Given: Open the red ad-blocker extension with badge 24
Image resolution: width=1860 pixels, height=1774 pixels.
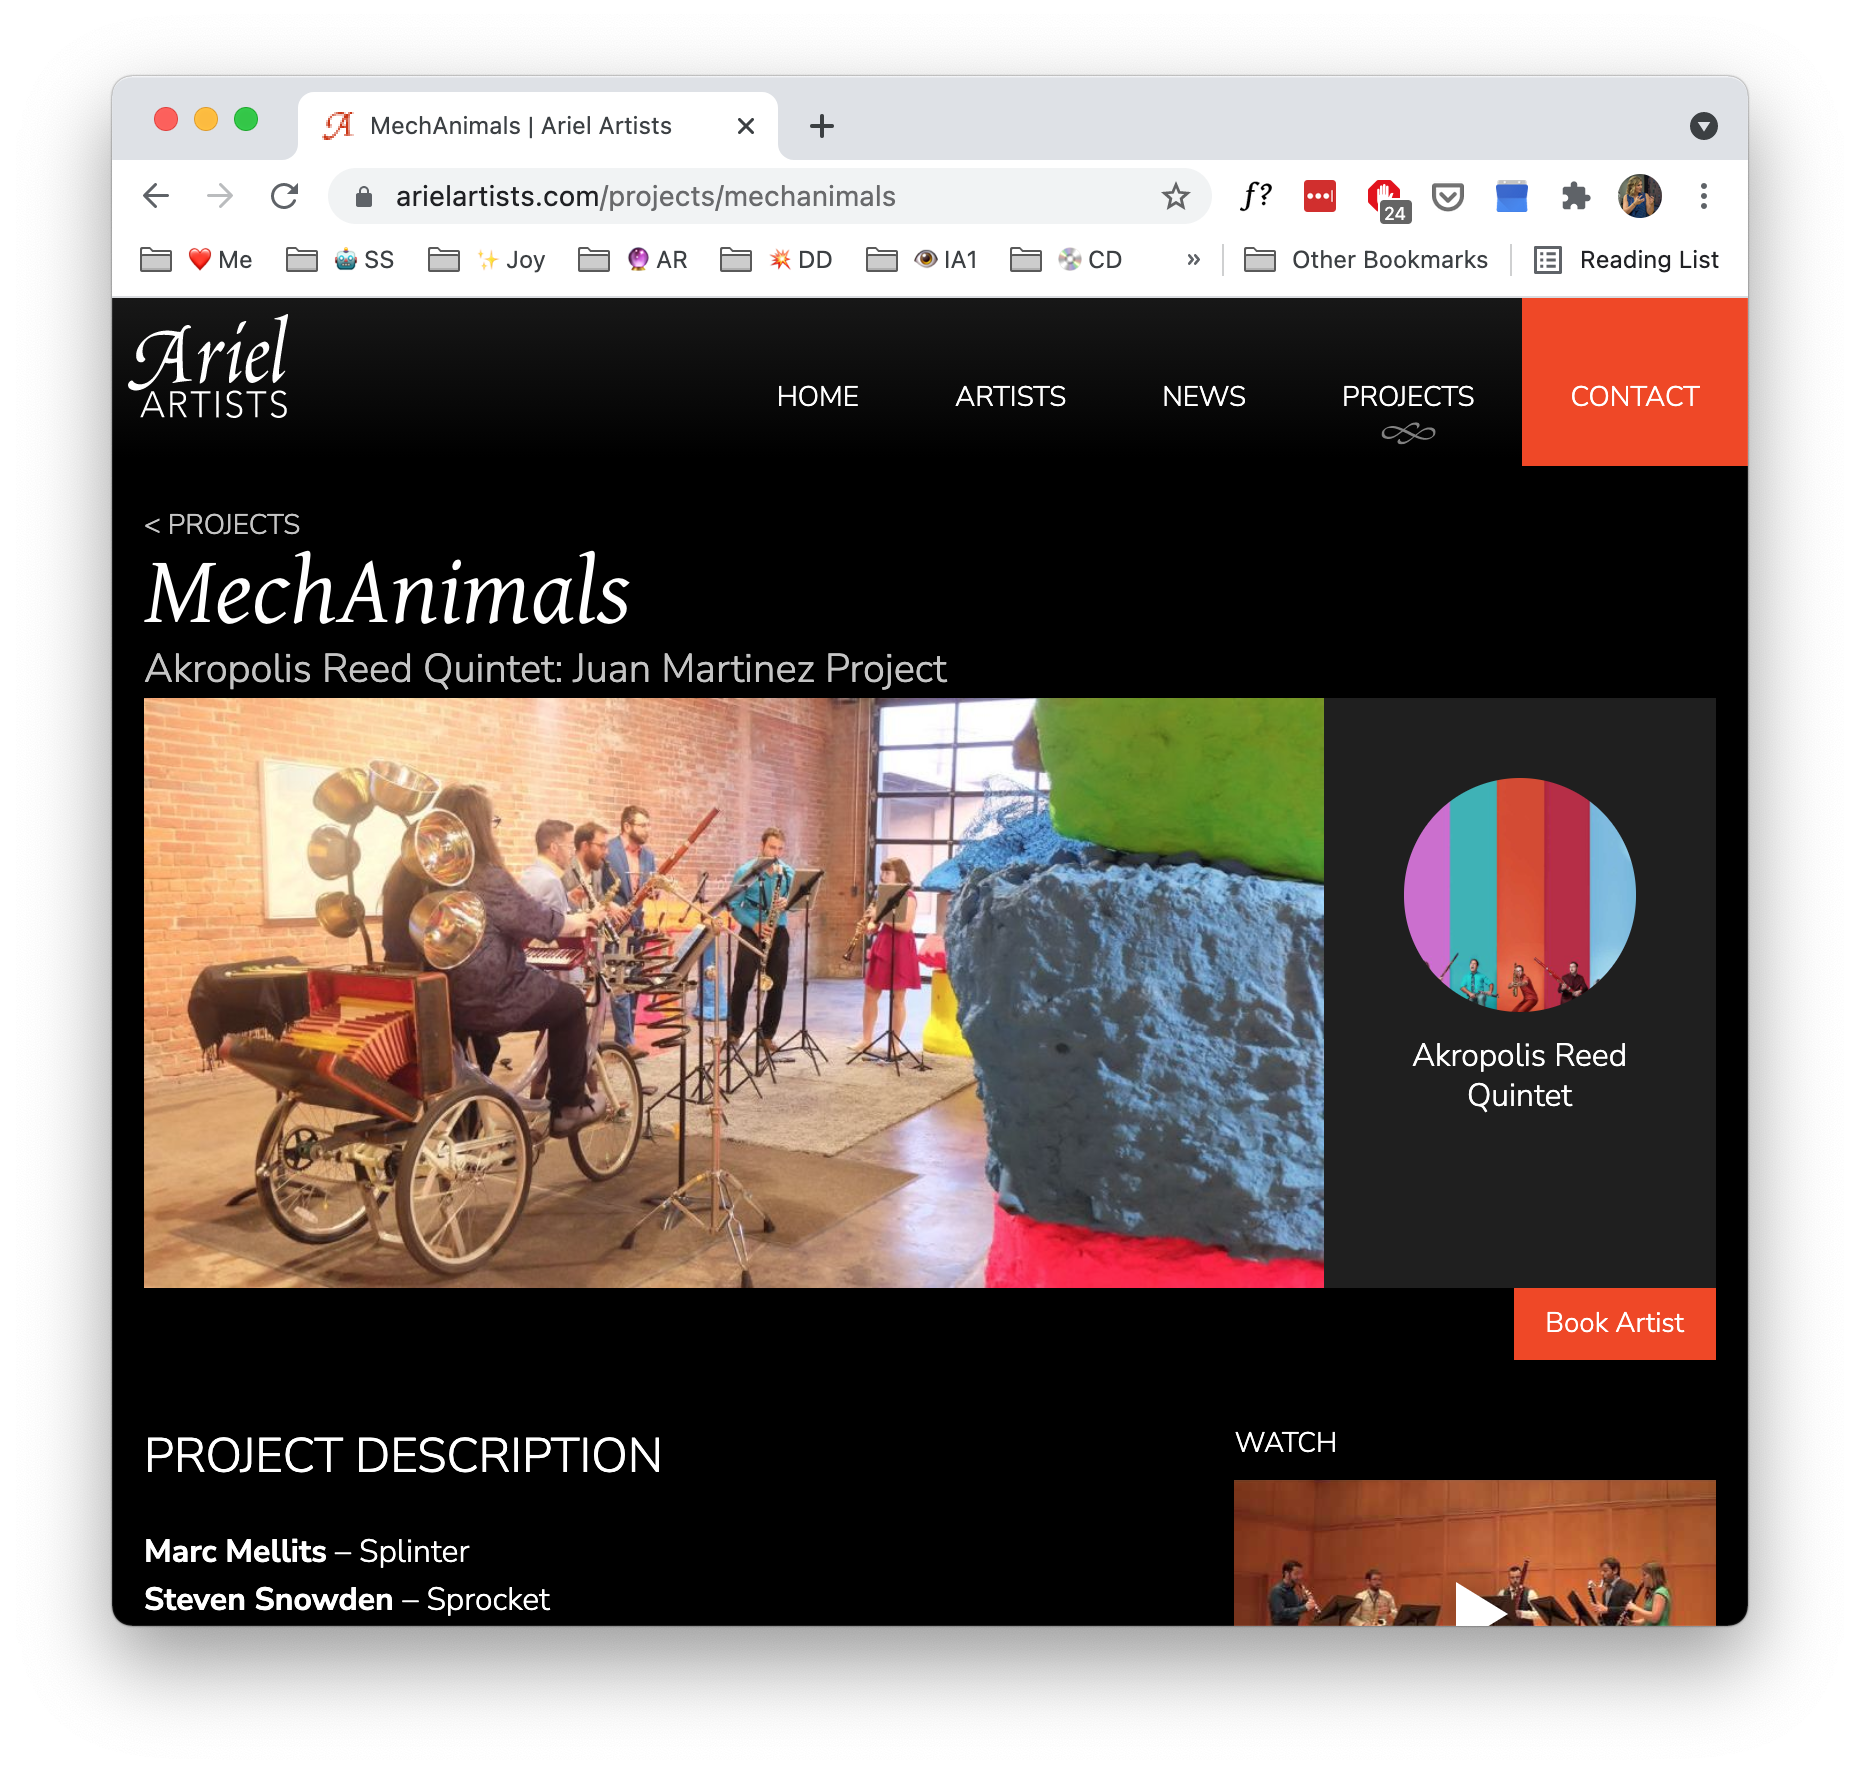Looking at the screenshot, I should (x=1386, y=198).
